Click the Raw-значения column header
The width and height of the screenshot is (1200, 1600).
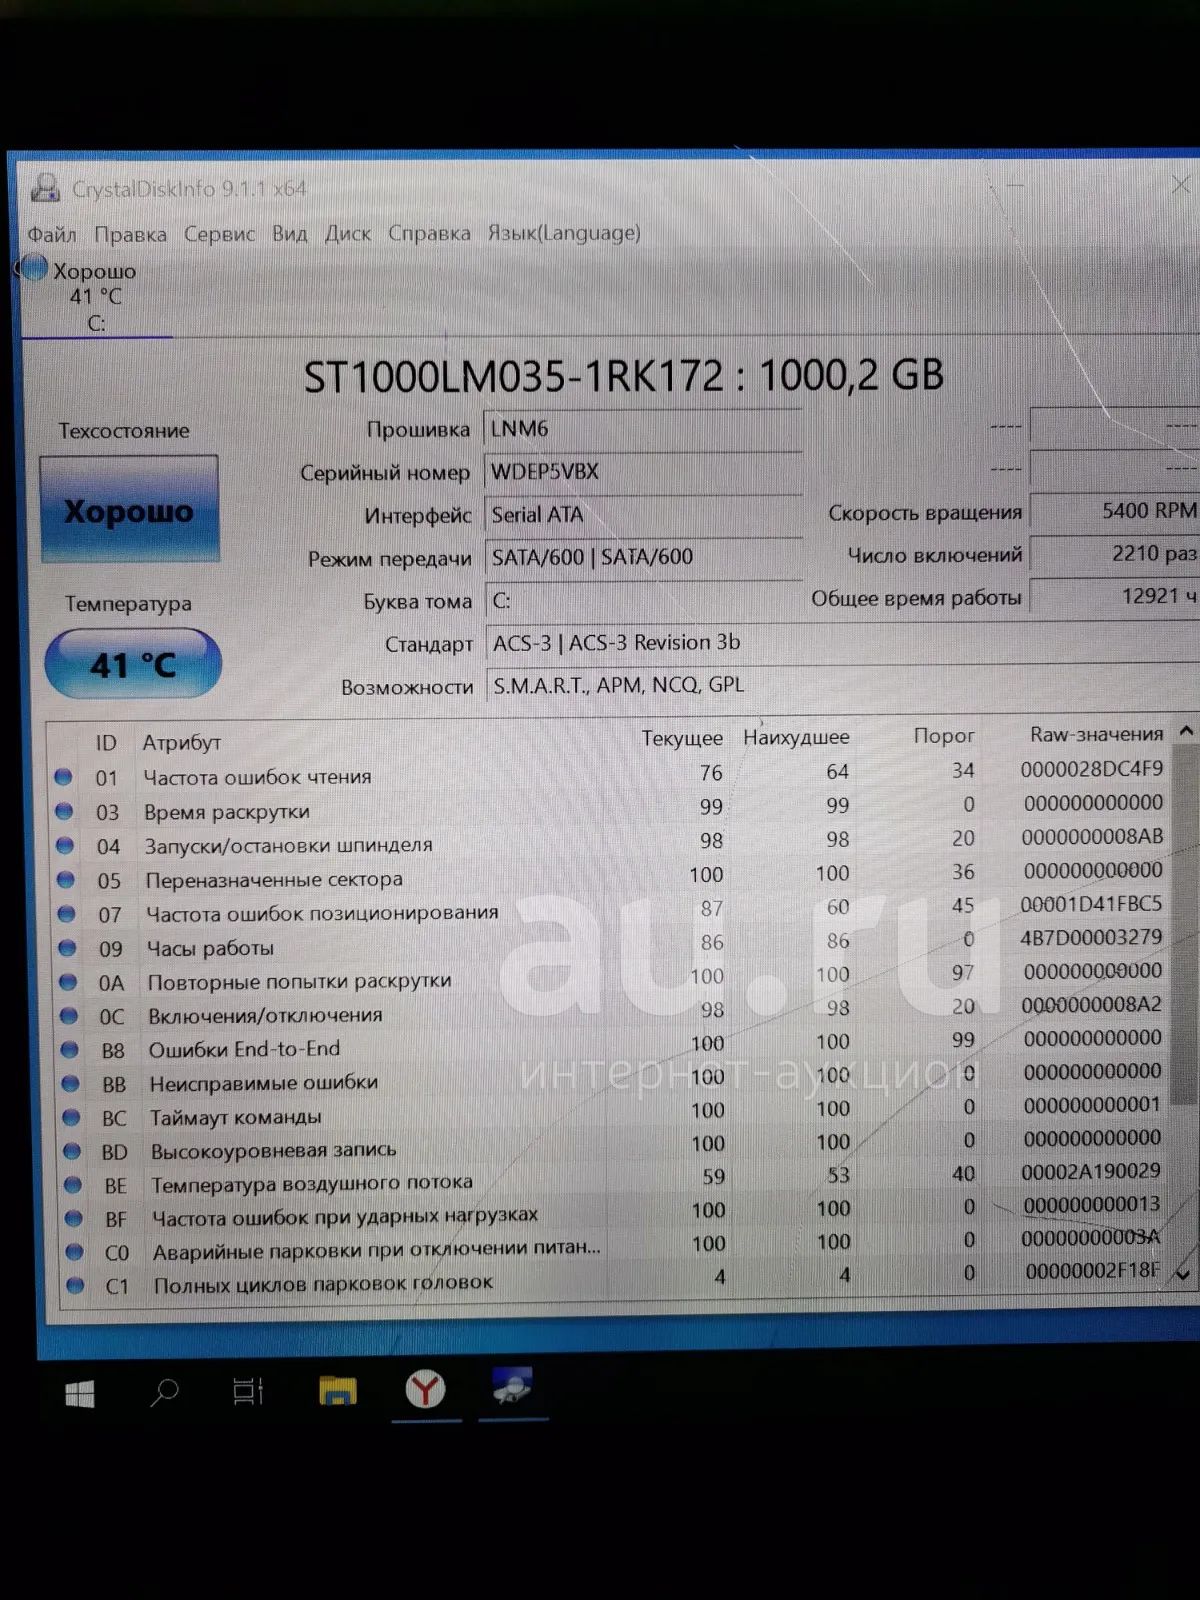pos(1097,735)
